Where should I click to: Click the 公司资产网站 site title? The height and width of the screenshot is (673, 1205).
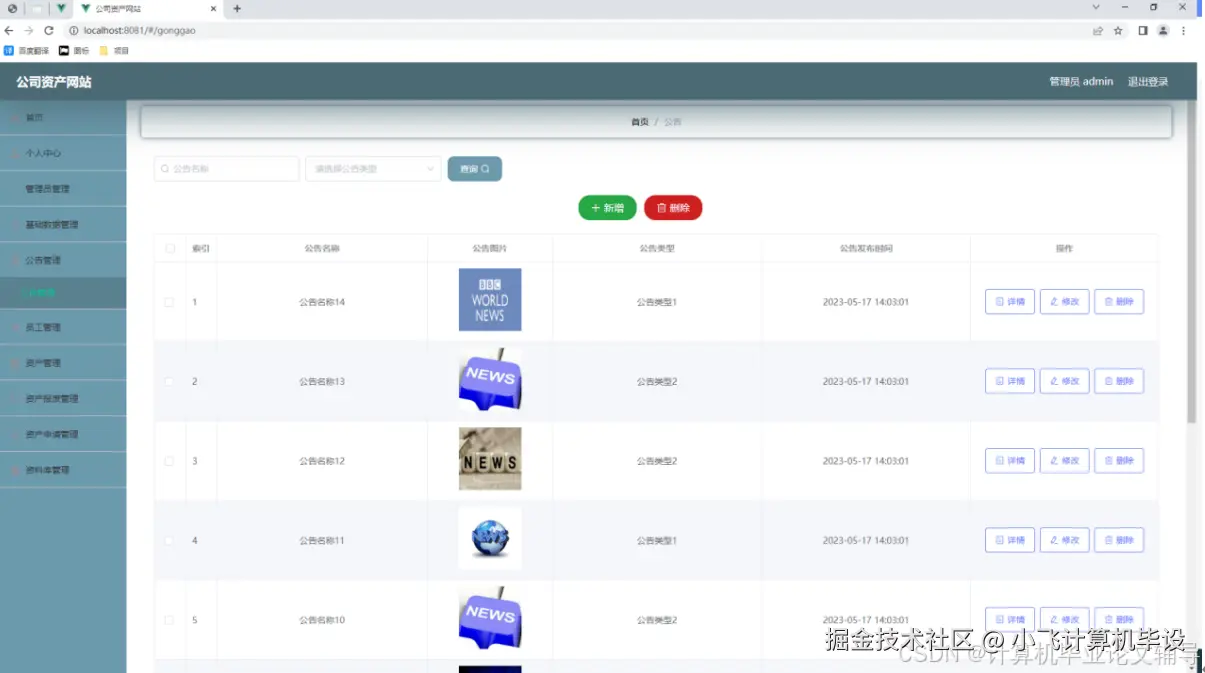pyautogui.click(x=54, y=82)
